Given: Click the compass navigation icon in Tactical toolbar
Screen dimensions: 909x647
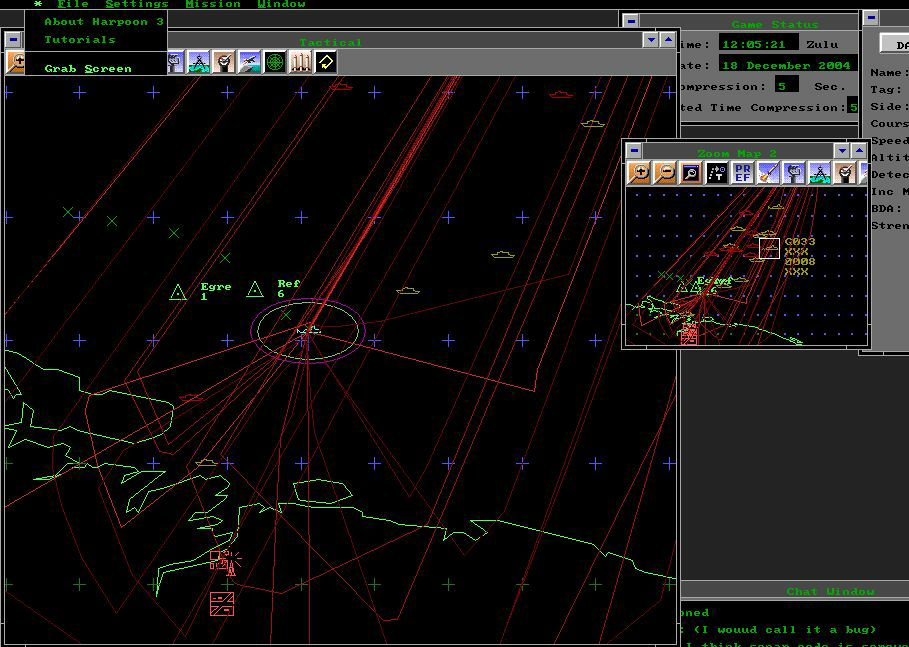Looking at the screenshot, I should pyautogui.click(x=198, y=62).
